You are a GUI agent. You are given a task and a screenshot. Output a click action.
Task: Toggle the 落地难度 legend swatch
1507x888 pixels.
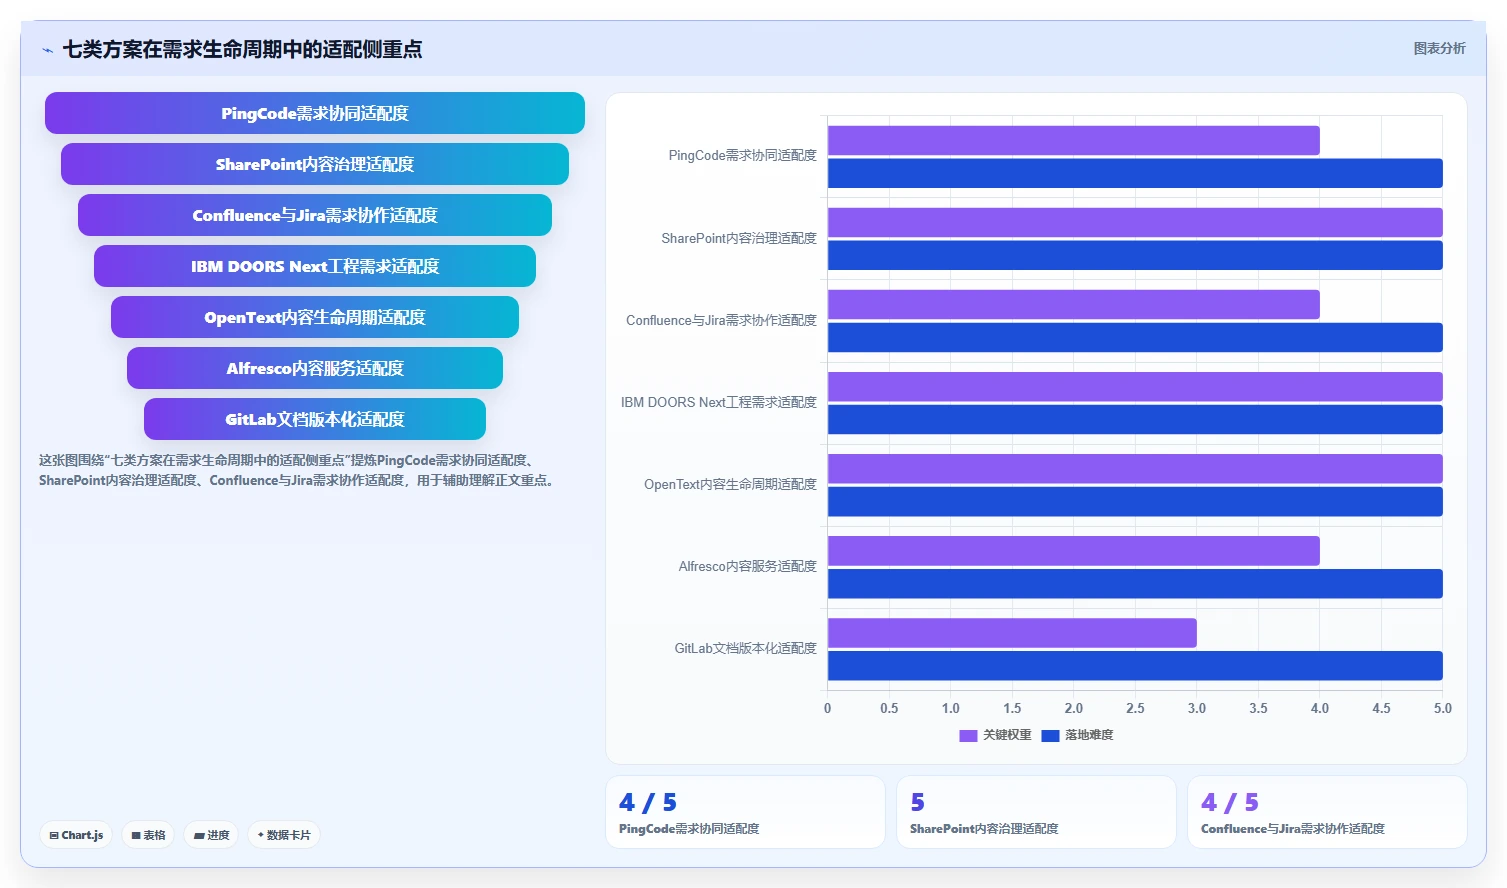point(1050,735)
